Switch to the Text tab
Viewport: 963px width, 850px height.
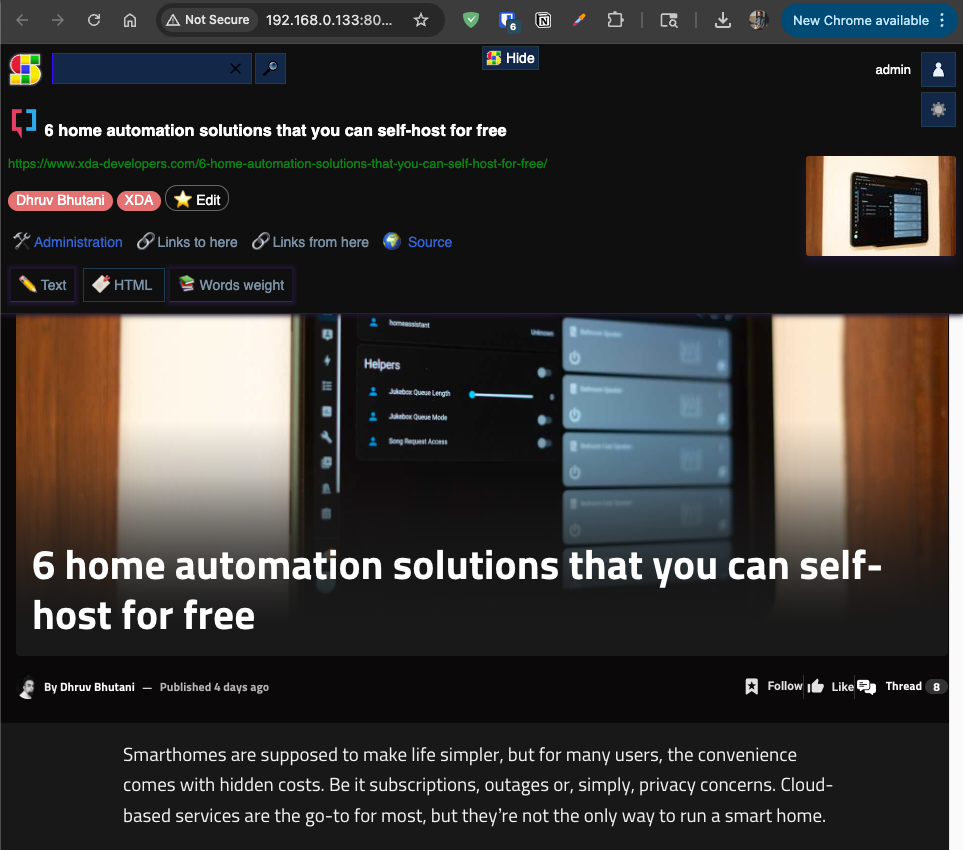42,285
